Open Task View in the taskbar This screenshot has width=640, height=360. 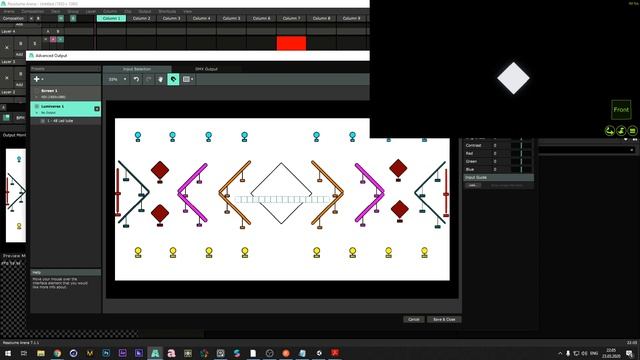pos(24,353)
